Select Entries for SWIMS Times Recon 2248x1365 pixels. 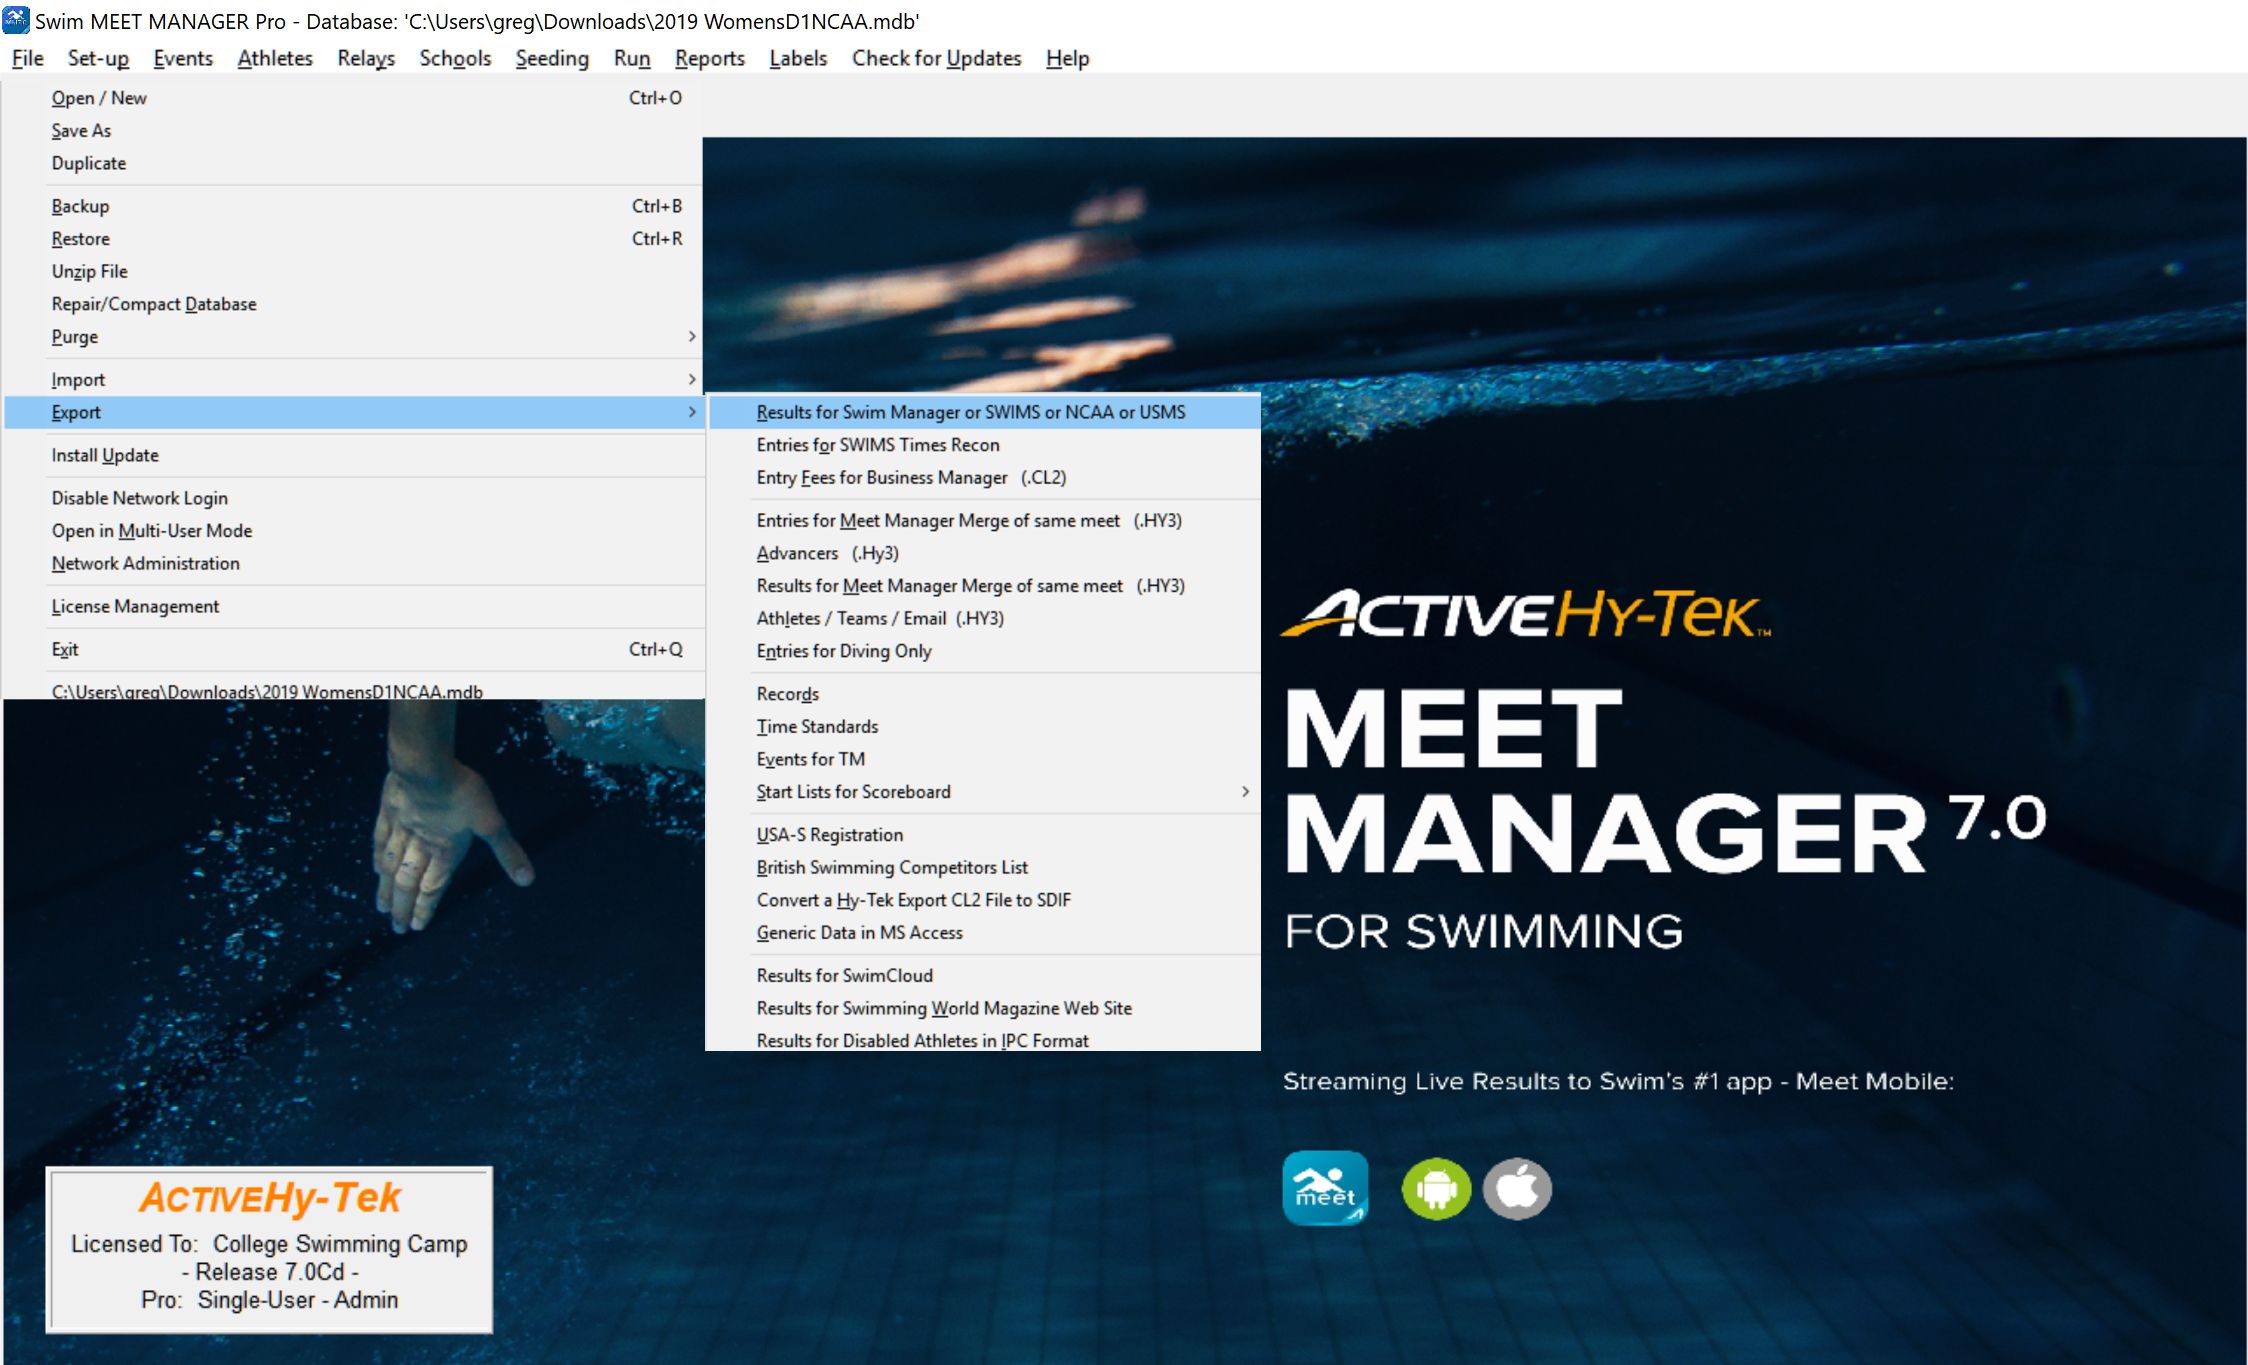(x=984, y=445)
